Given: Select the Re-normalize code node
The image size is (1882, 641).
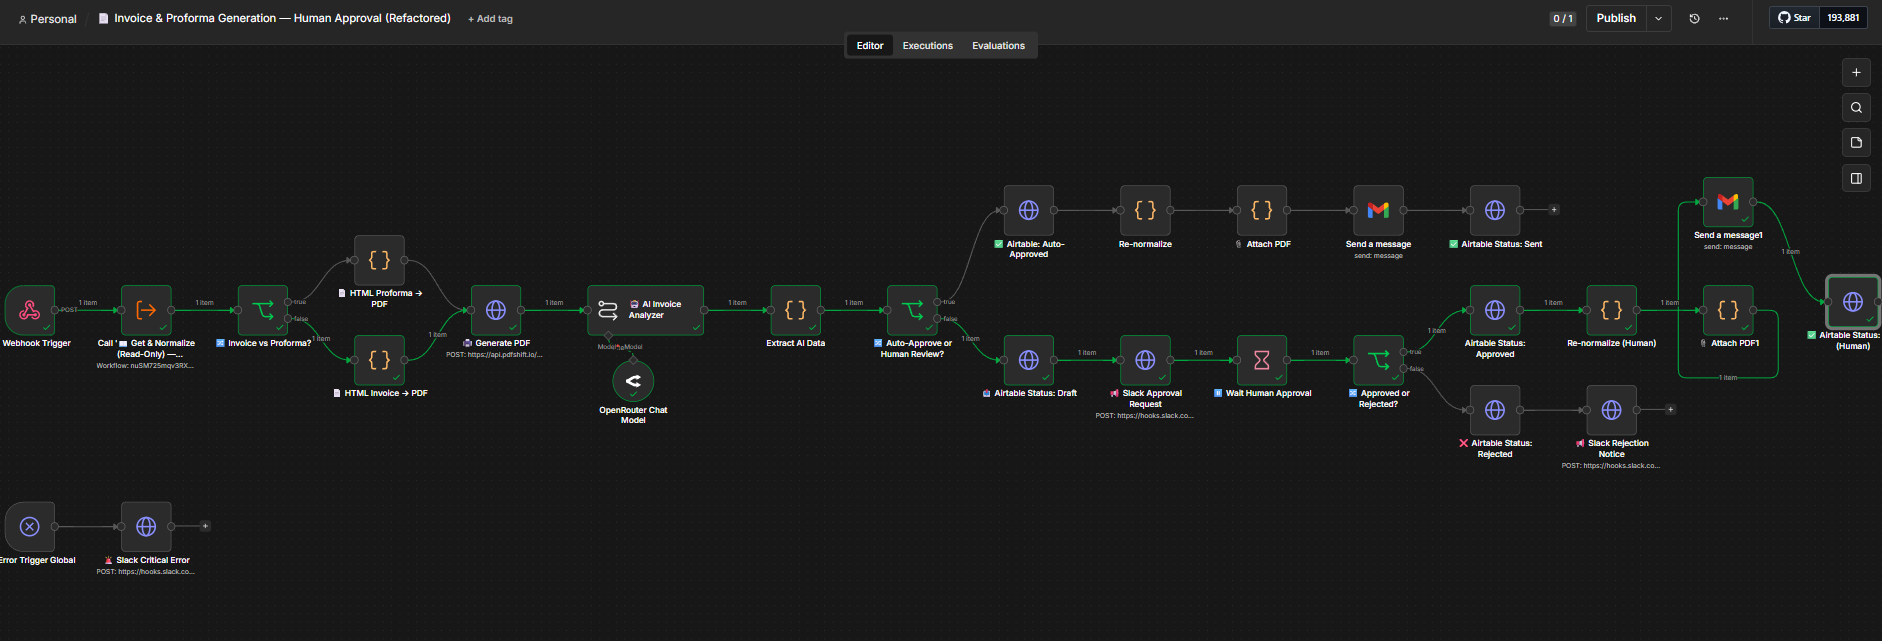Looking at the screenshot, I should [x=1145, y=210].
